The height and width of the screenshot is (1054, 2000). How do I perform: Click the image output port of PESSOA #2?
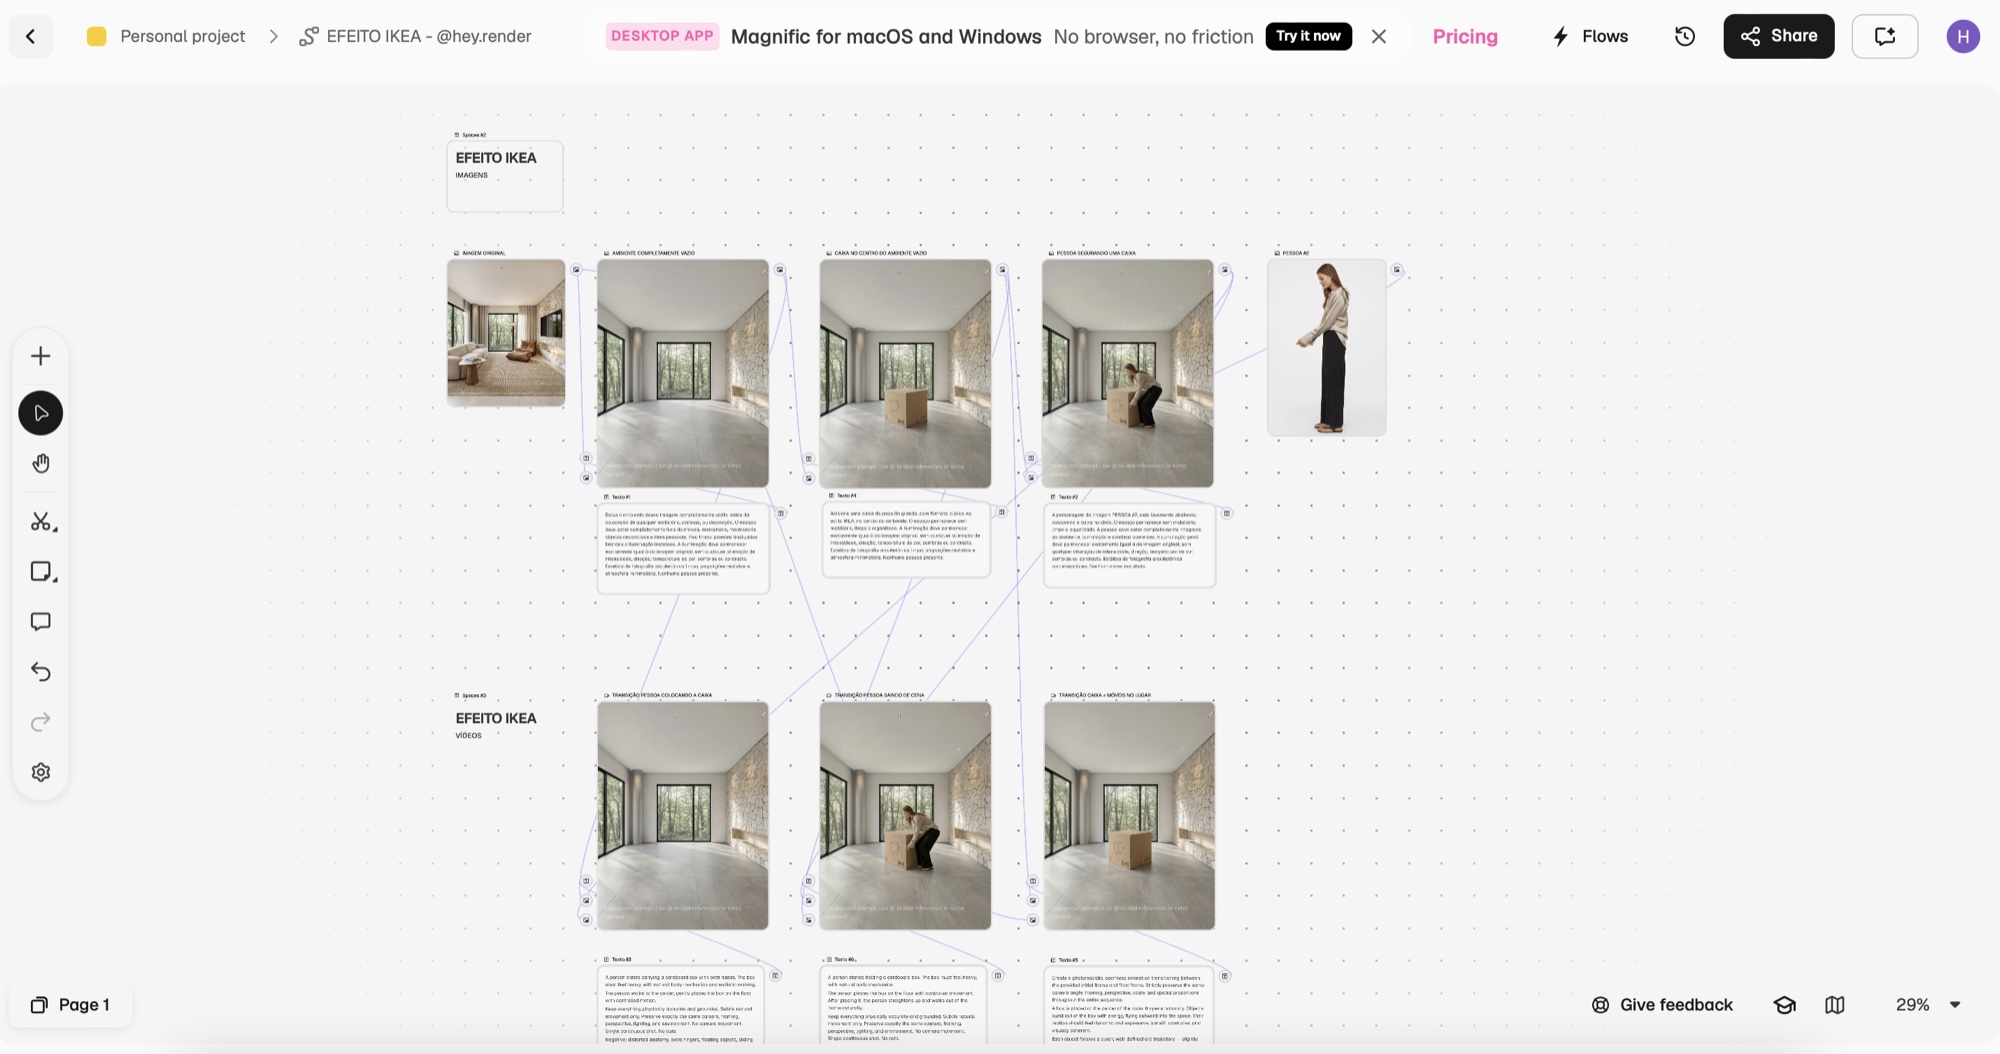point(1397,269)
